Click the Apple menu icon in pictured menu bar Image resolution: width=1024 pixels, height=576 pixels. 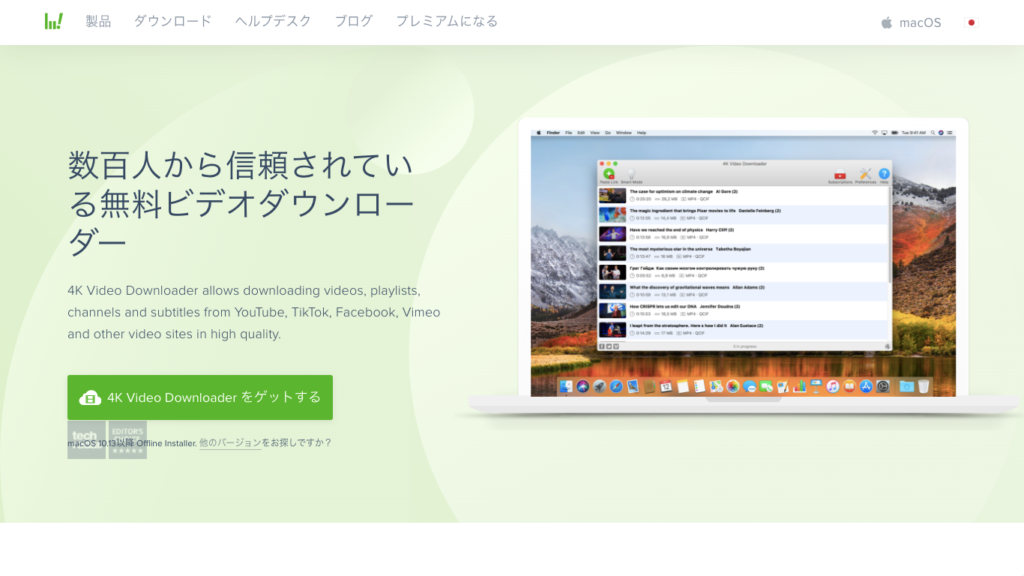coord(539,133)
